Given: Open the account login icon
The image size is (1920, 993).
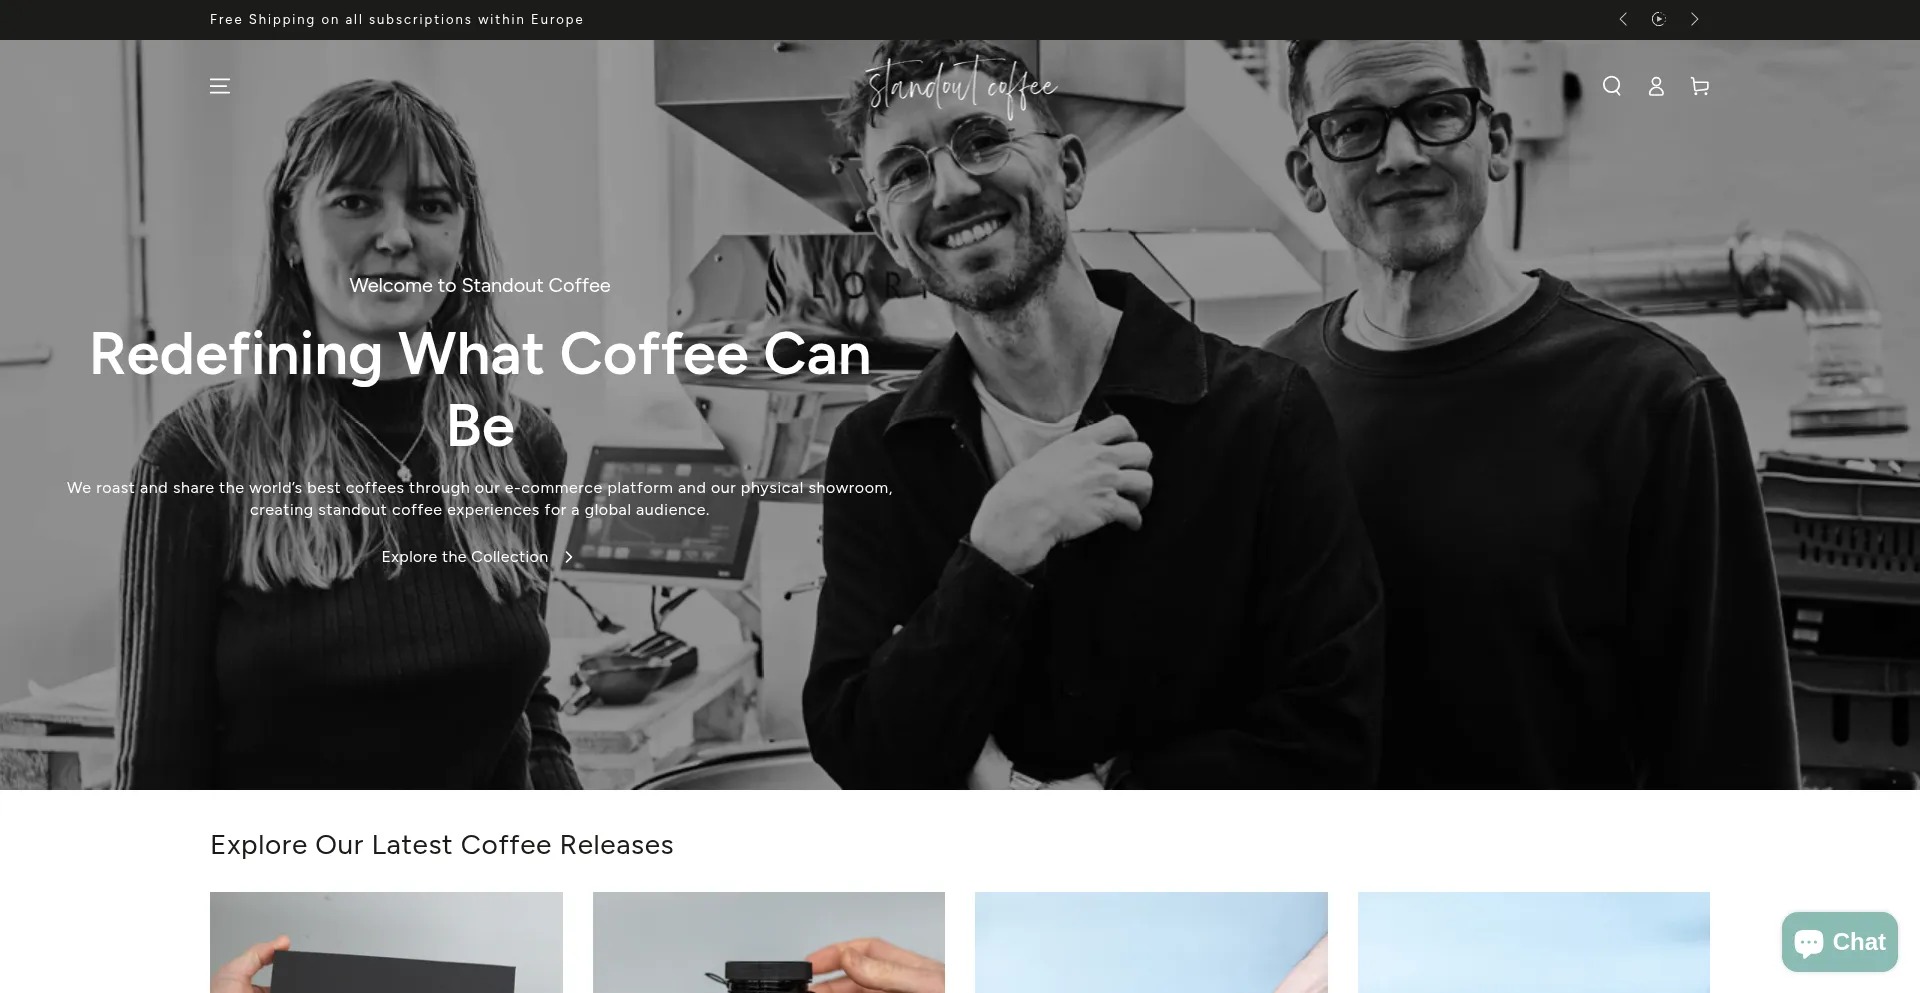Looking at the screenshot, I should click(x=1656, y=86).
